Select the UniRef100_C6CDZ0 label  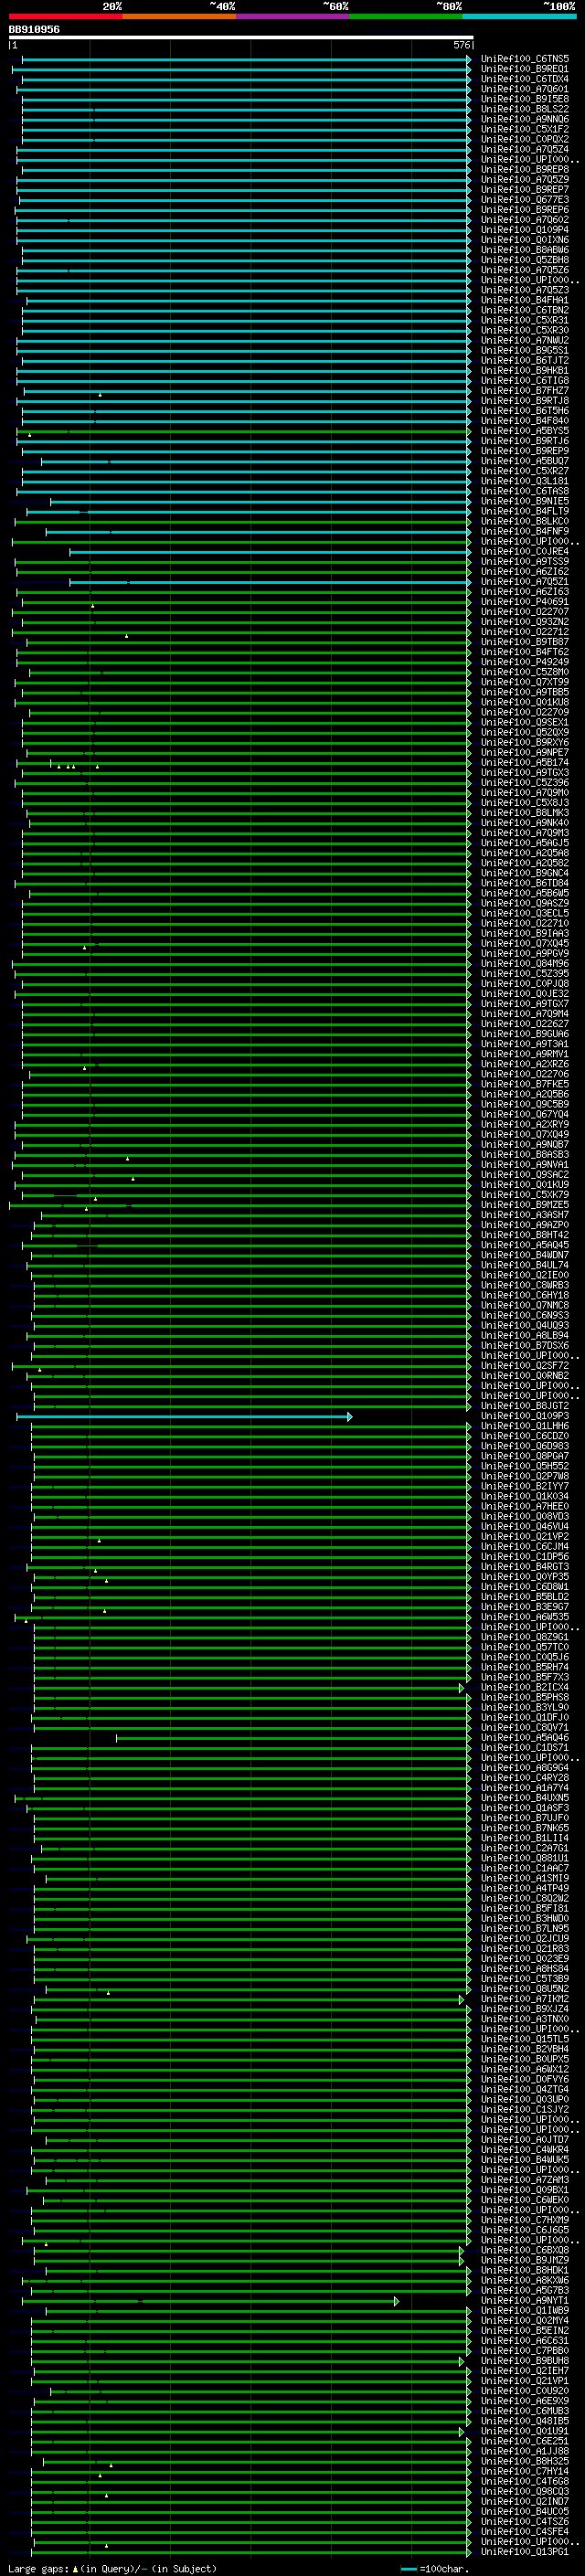(x=525, y=1436)
